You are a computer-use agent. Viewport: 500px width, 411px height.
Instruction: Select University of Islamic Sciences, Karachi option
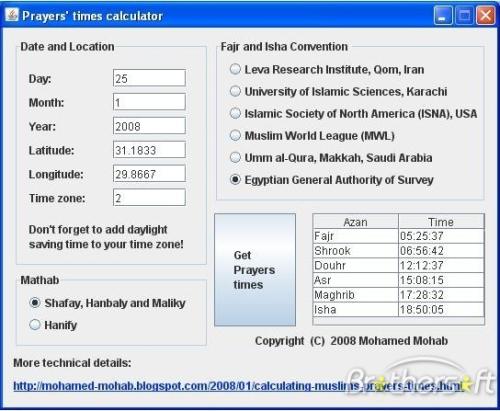(339, 91)
